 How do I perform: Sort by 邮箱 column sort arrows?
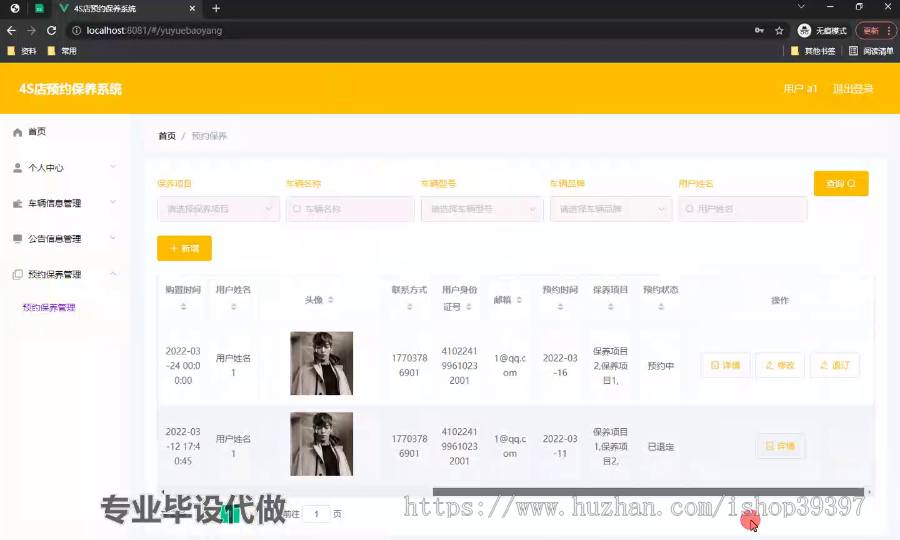point(519,300)
